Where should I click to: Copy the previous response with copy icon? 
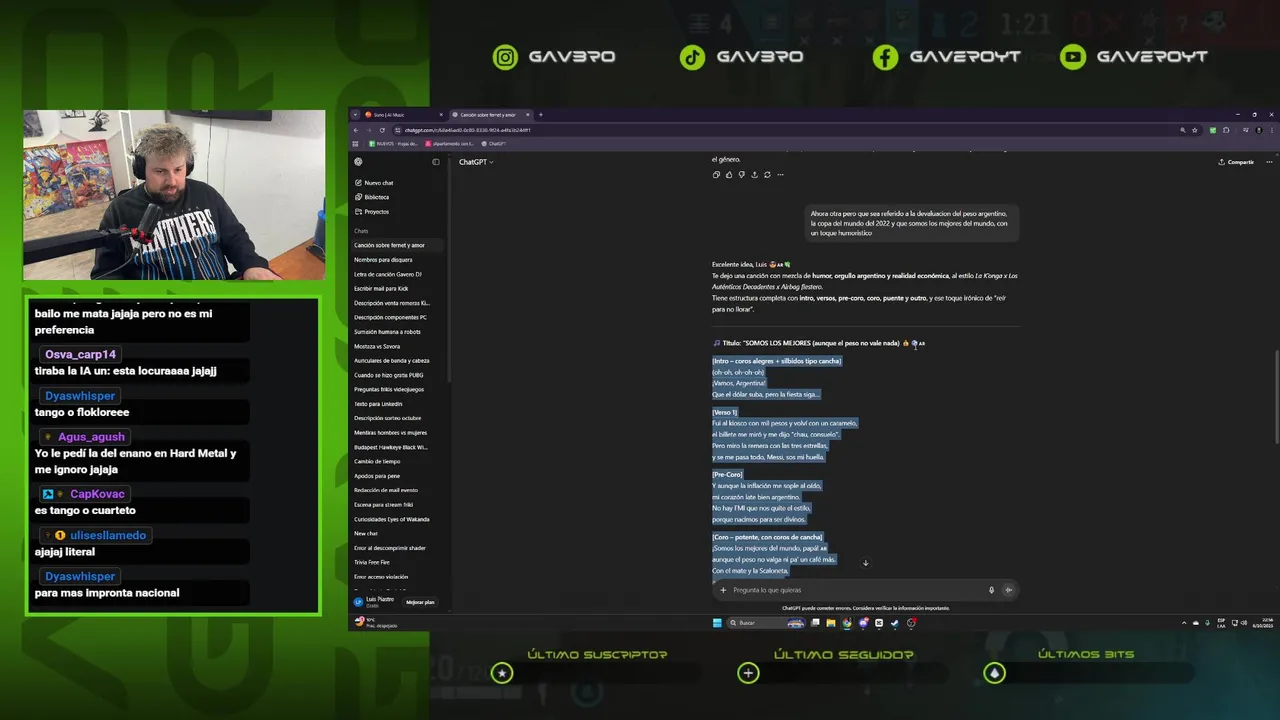click(x=716, y=175)
